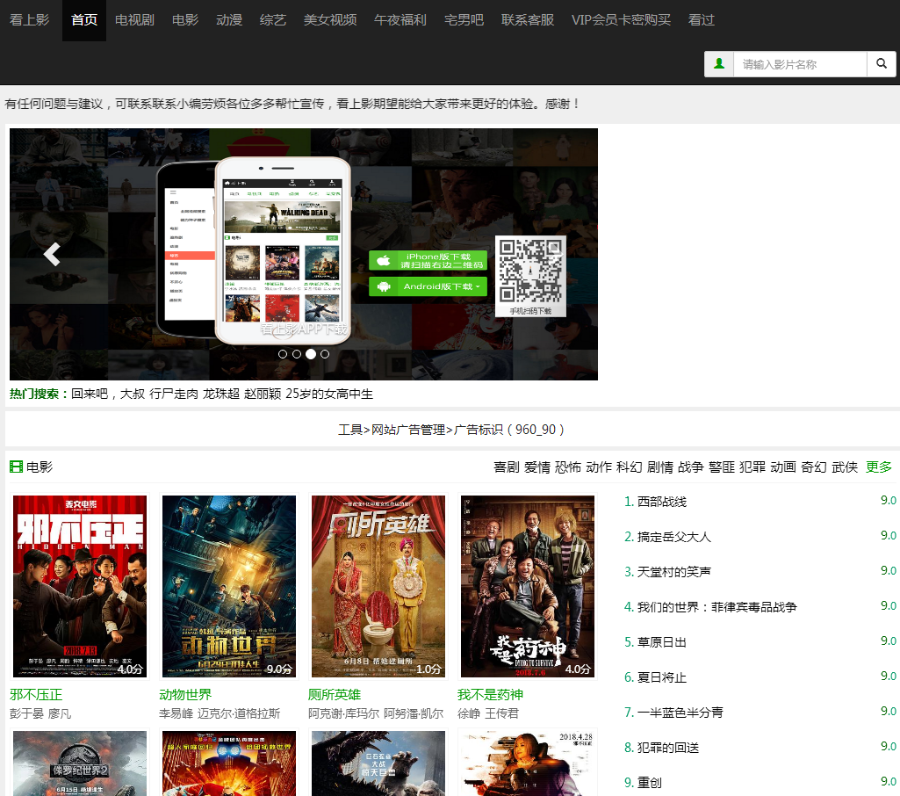Open the 美女视频 menu item
The image size is (900, 796).
coord(330,20)
